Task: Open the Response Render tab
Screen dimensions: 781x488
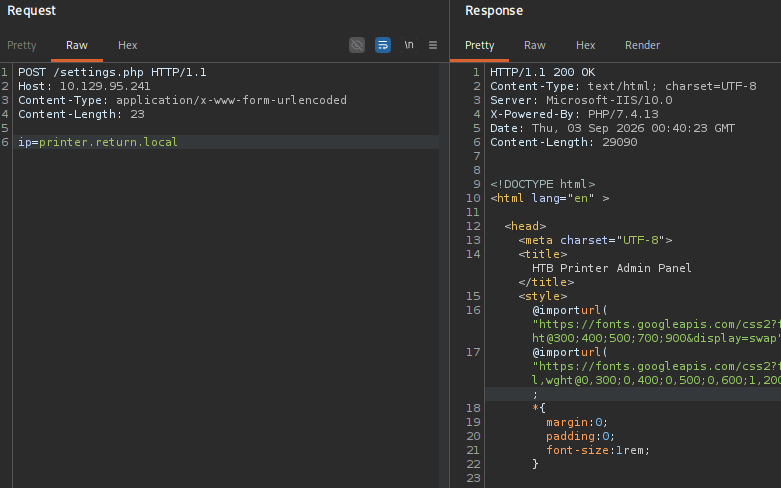Action: (x=643, y=45)
